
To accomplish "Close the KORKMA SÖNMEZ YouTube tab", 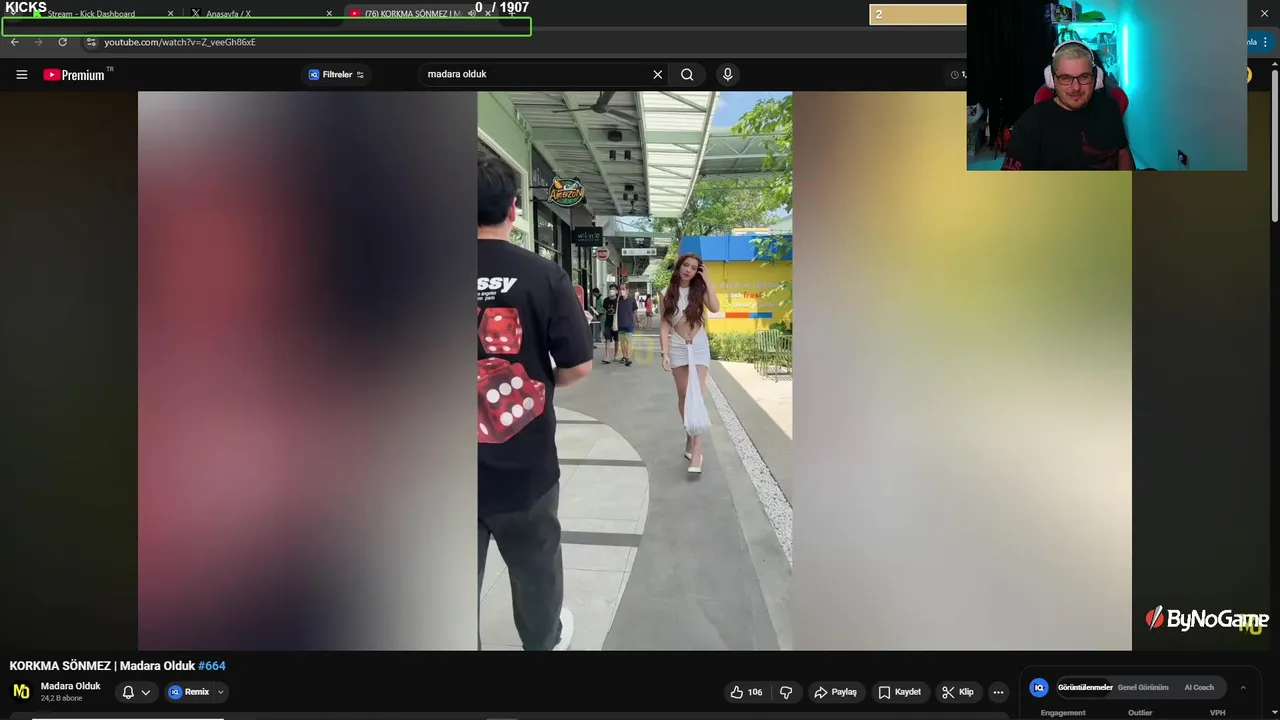I will pyautogui.click(x=488, y=14).
